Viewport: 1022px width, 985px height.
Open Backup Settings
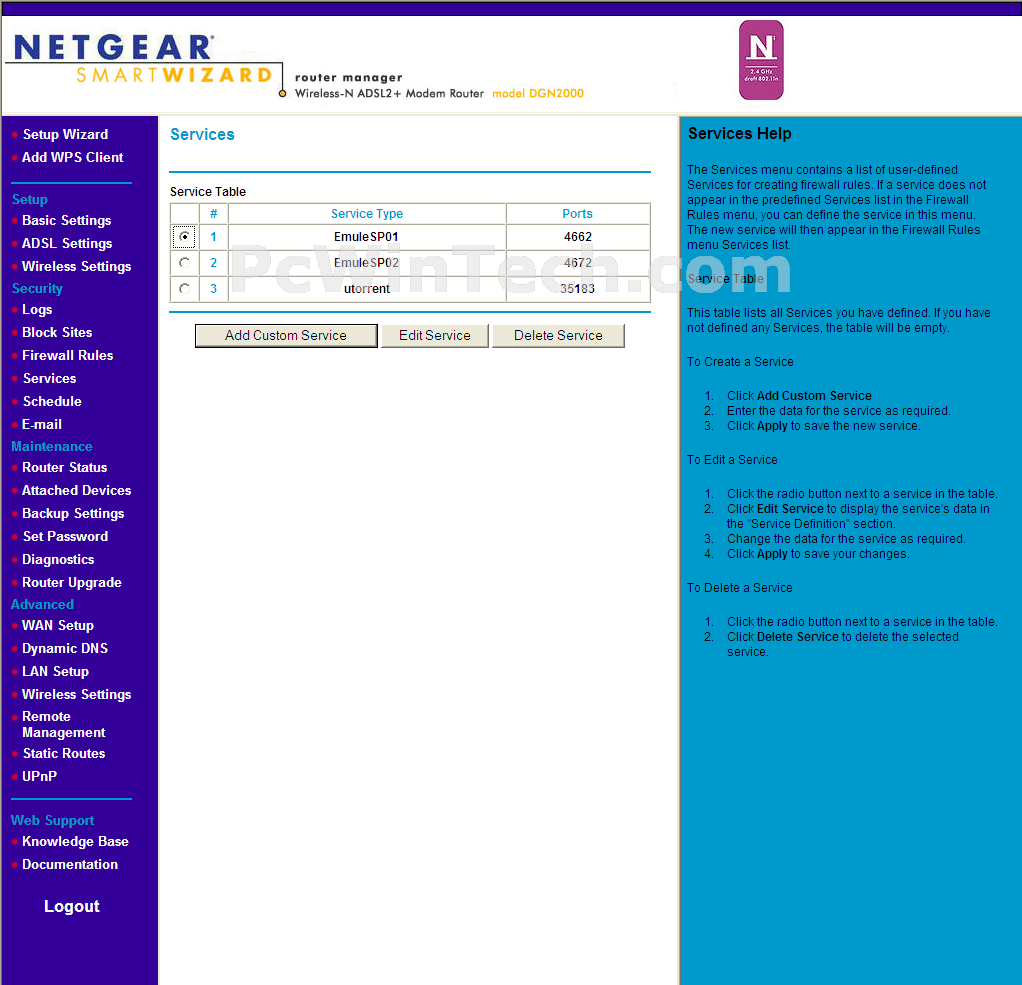(x=73, y=513)
